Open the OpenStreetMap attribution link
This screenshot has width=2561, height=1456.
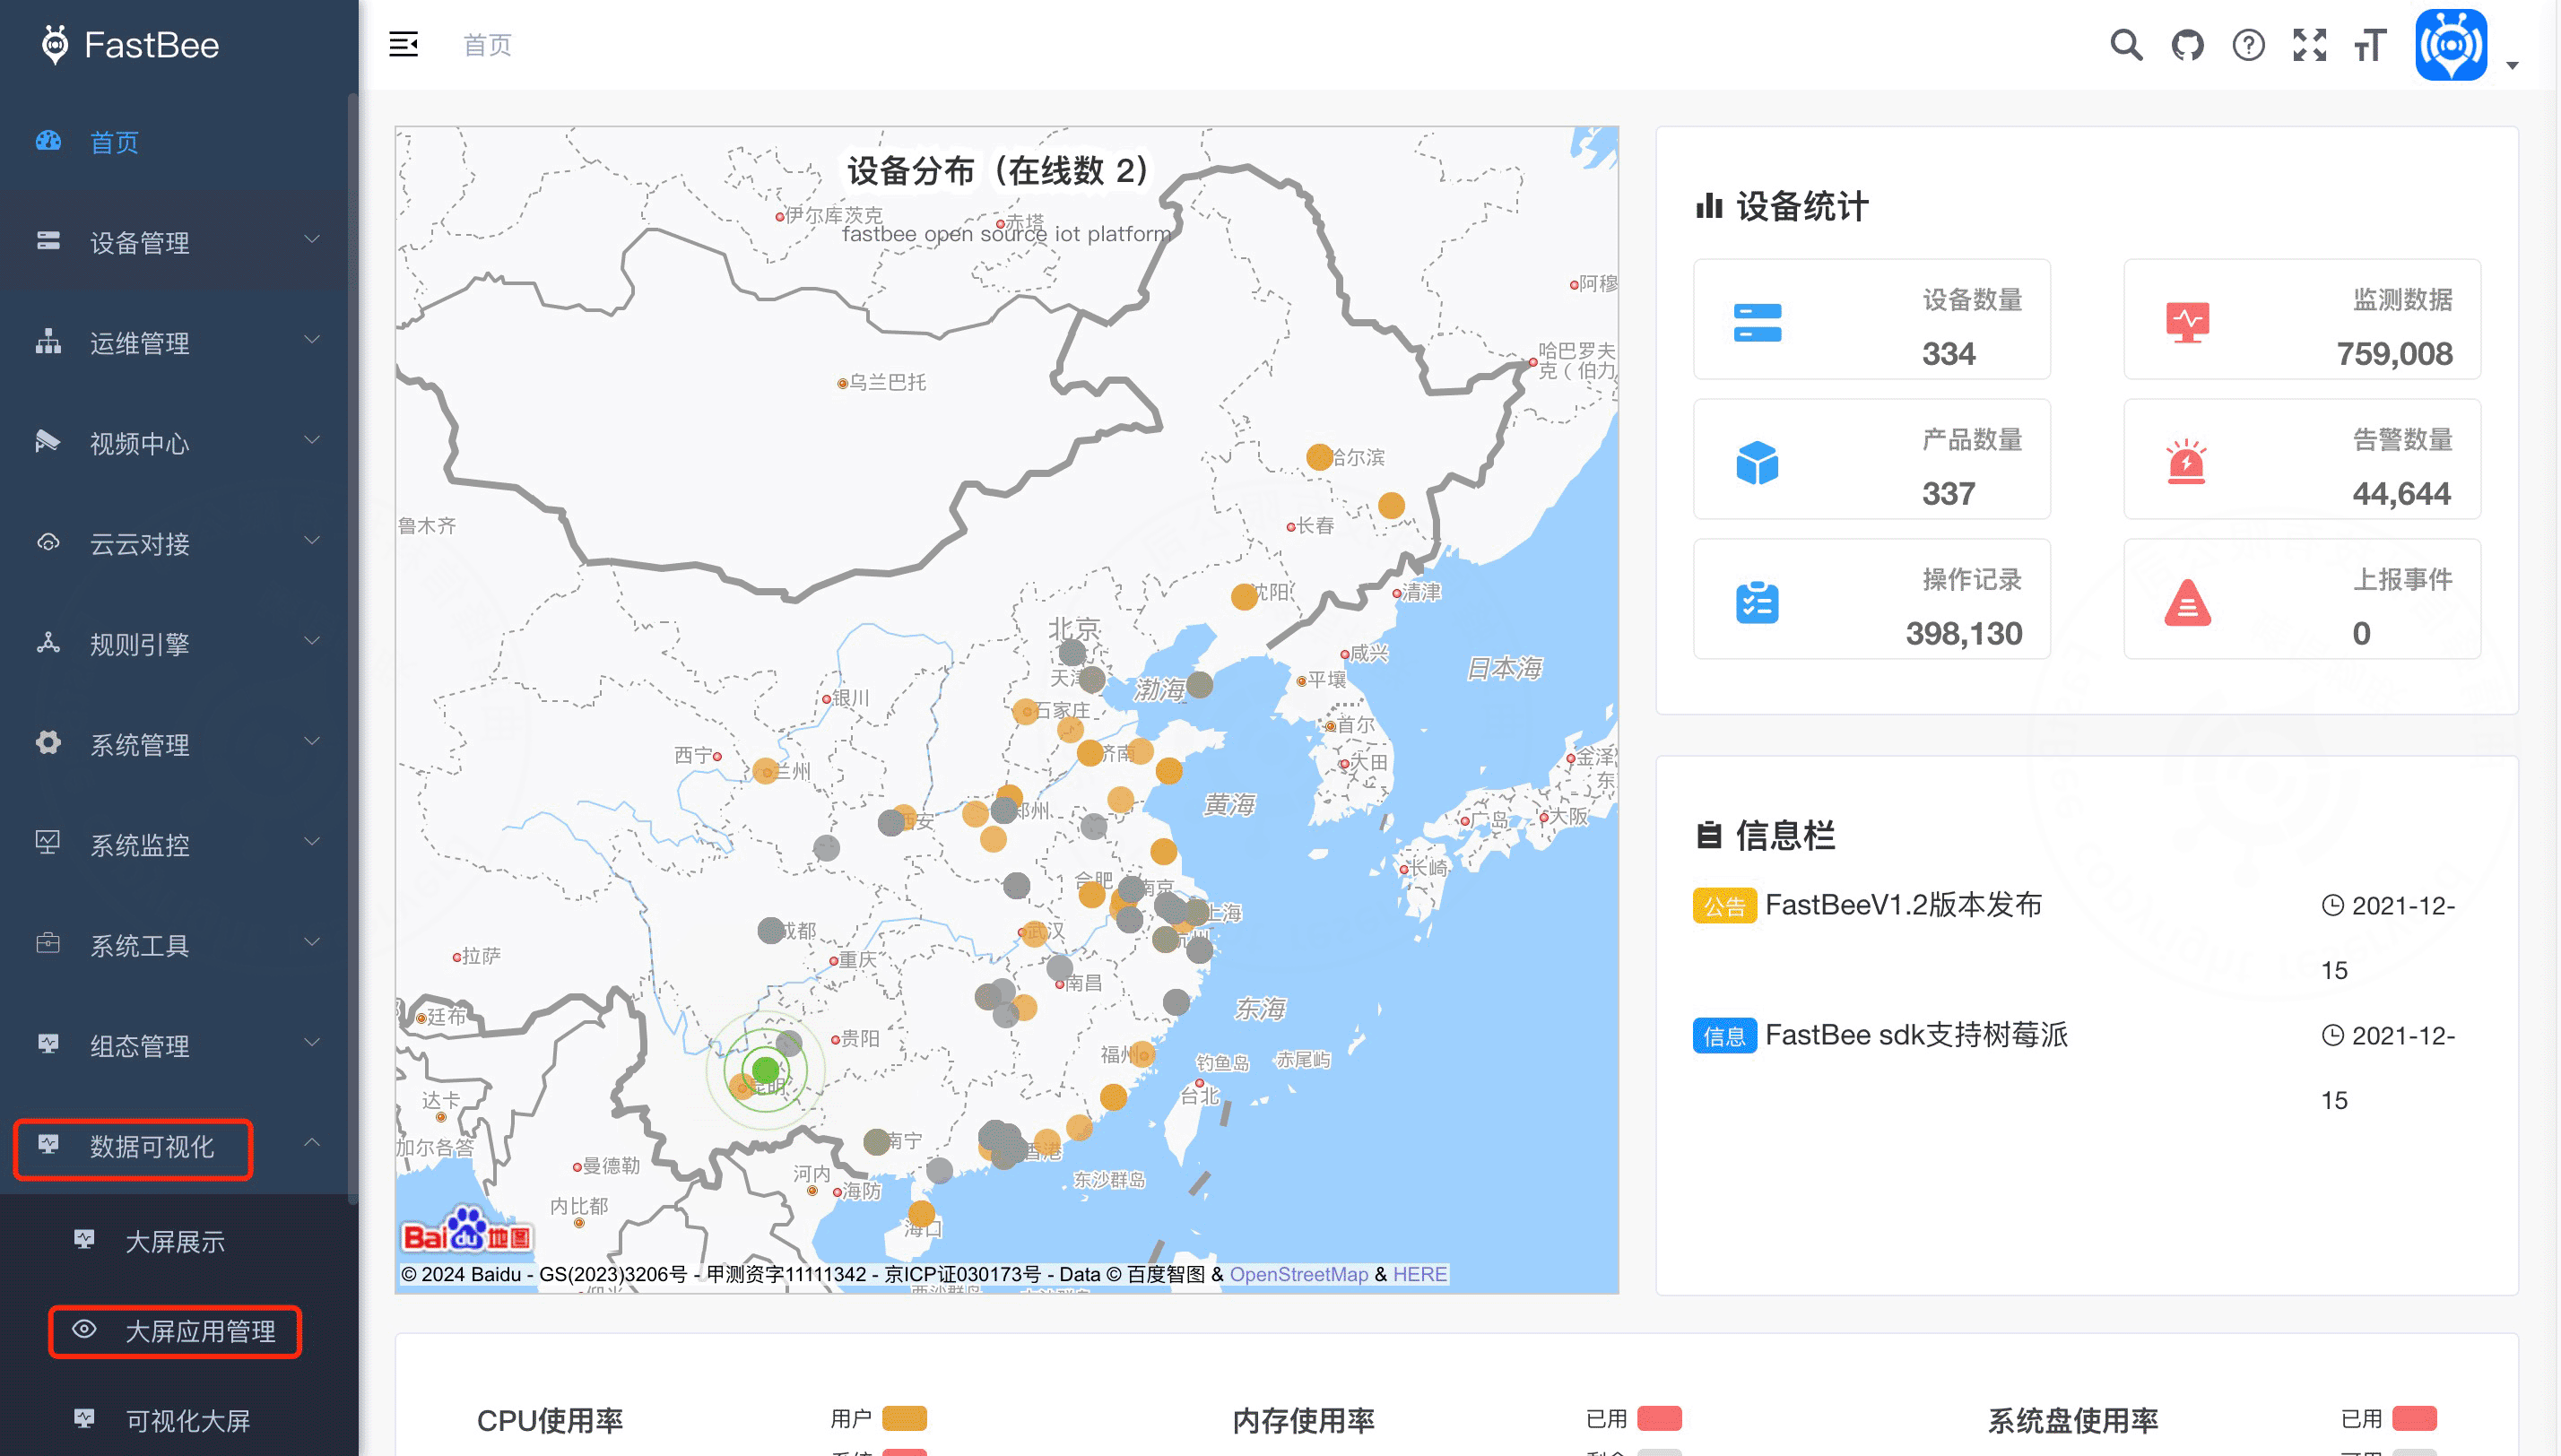1298,1274
